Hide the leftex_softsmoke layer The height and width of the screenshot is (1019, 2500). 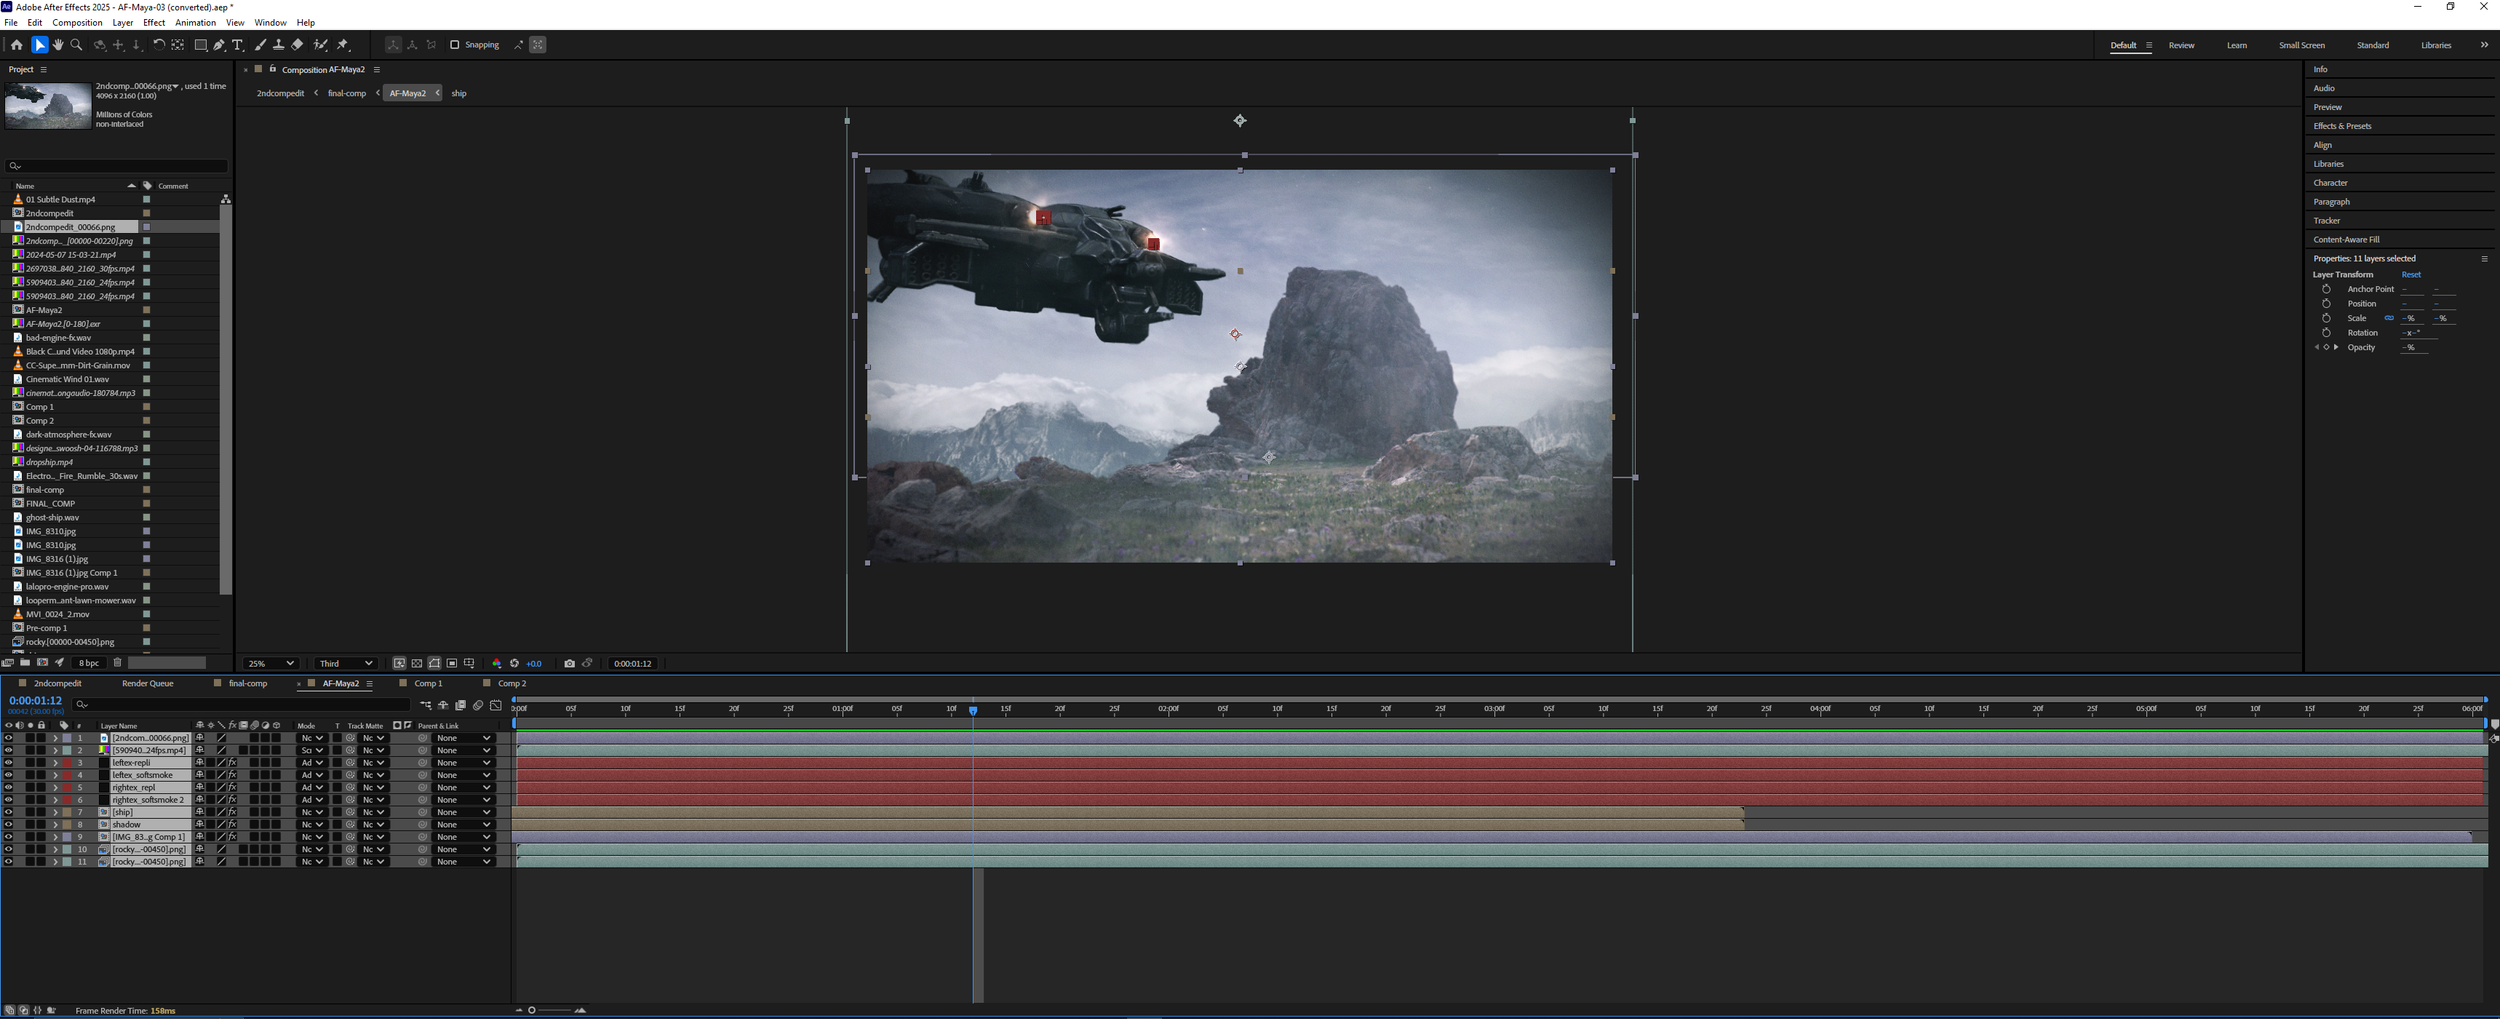8,775
